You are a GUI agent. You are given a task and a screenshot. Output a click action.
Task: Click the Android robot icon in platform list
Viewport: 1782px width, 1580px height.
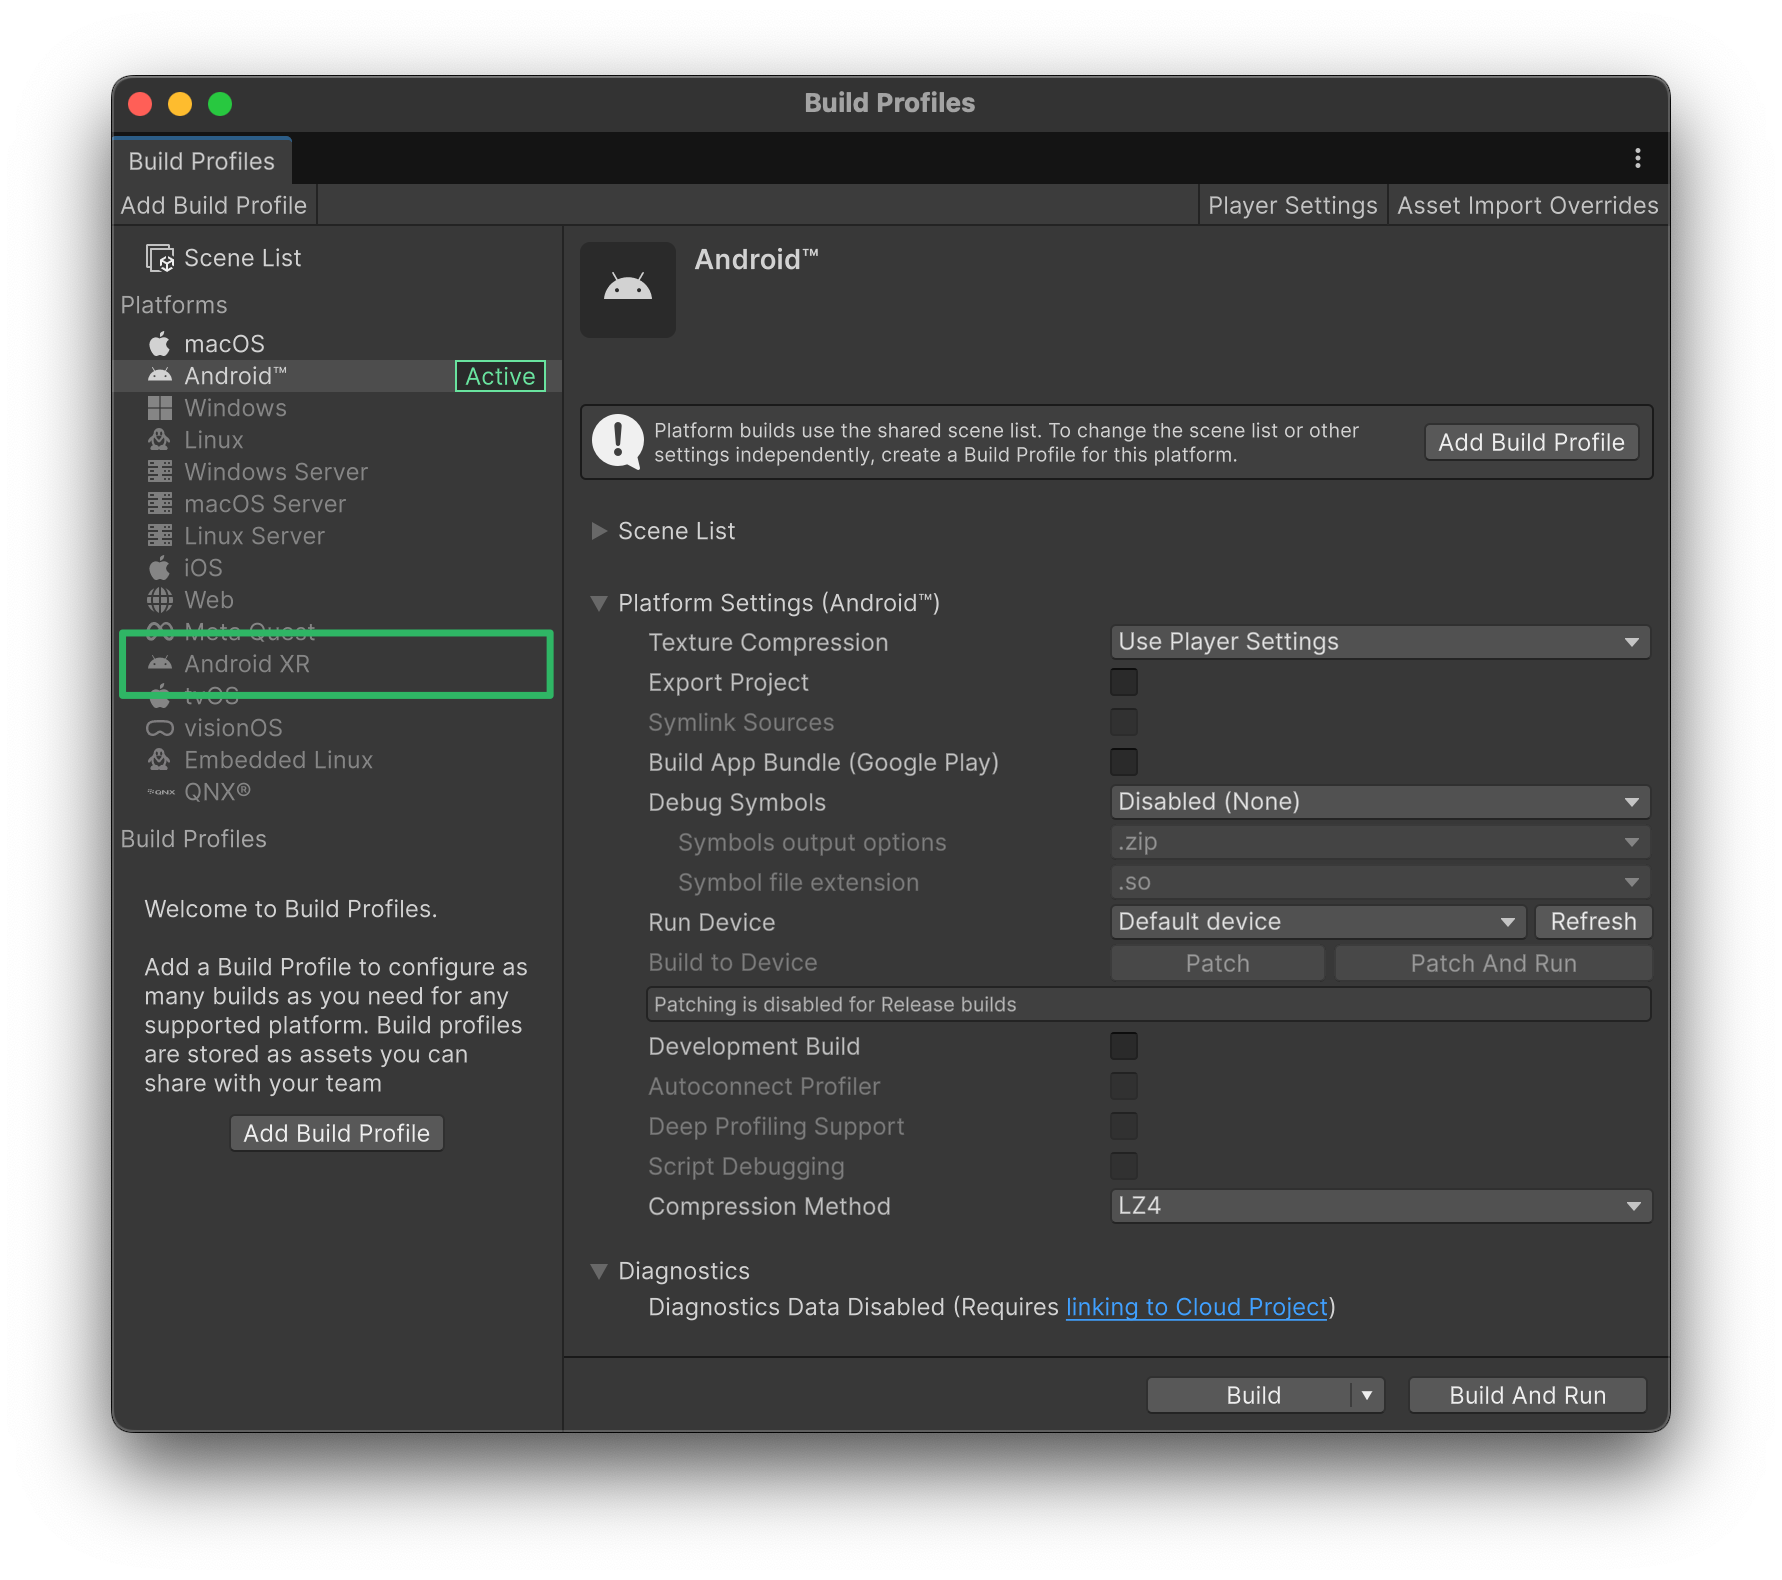160,376
